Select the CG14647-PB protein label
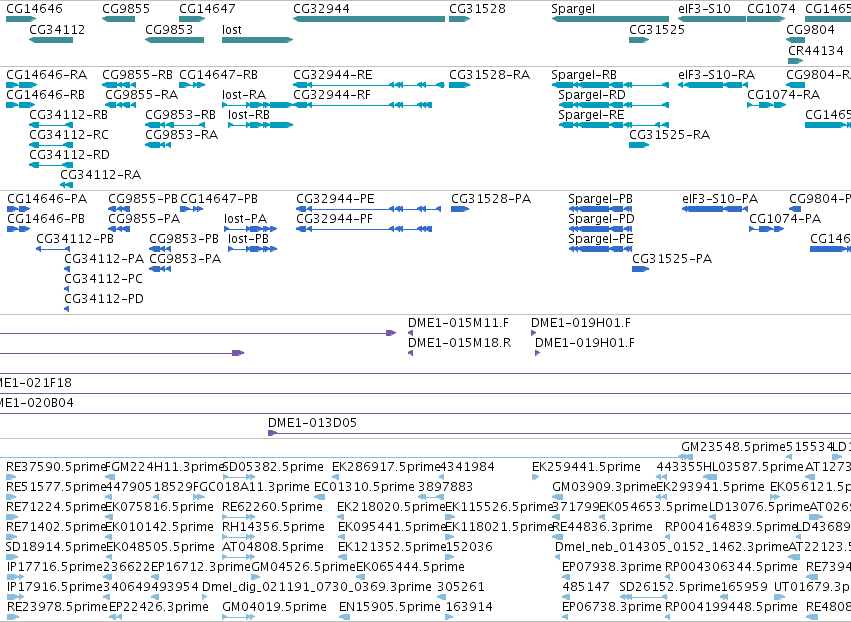851x622 pixels. (219, 199)
